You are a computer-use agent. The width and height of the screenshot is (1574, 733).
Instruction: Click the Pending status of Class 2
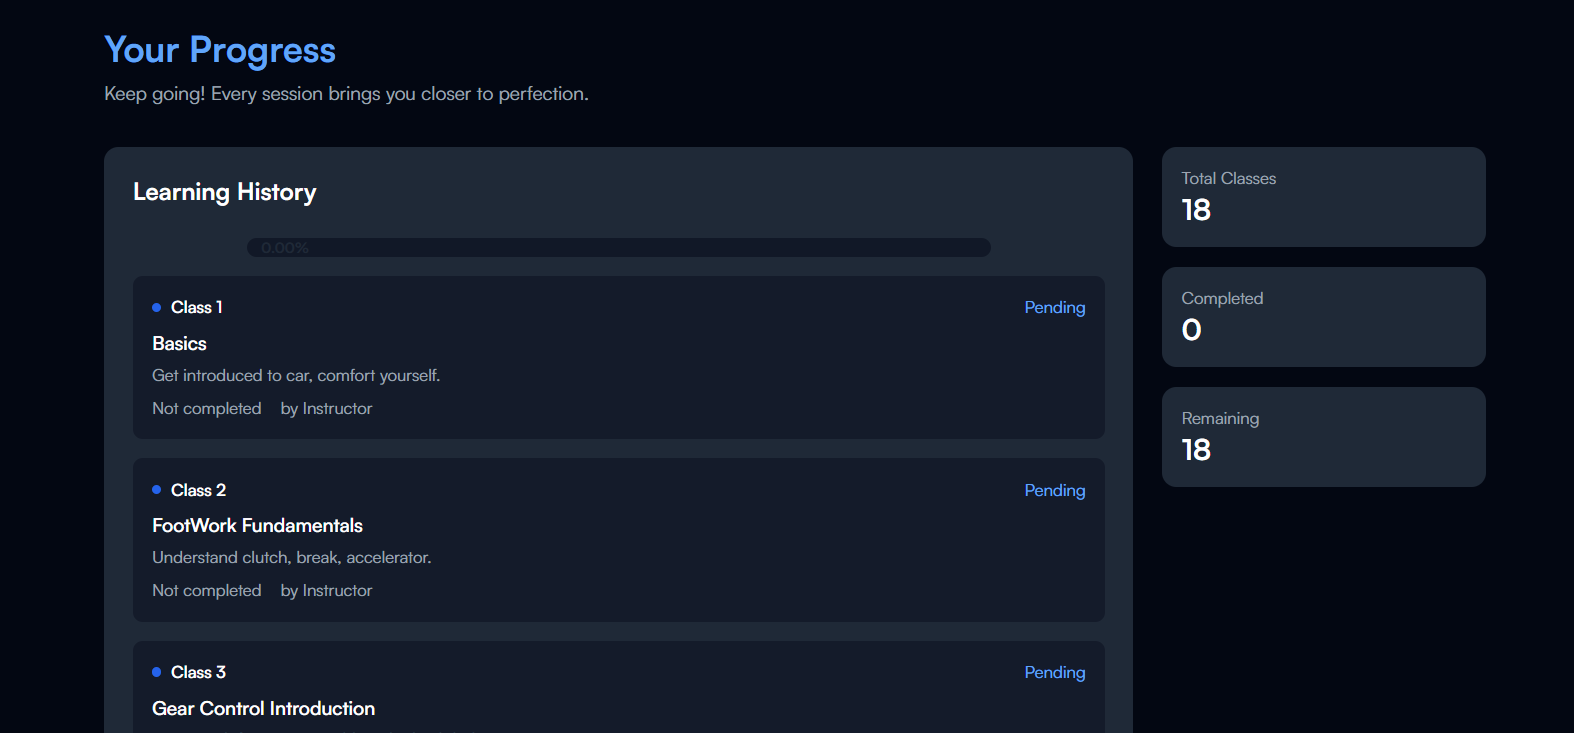[1055, 491]
